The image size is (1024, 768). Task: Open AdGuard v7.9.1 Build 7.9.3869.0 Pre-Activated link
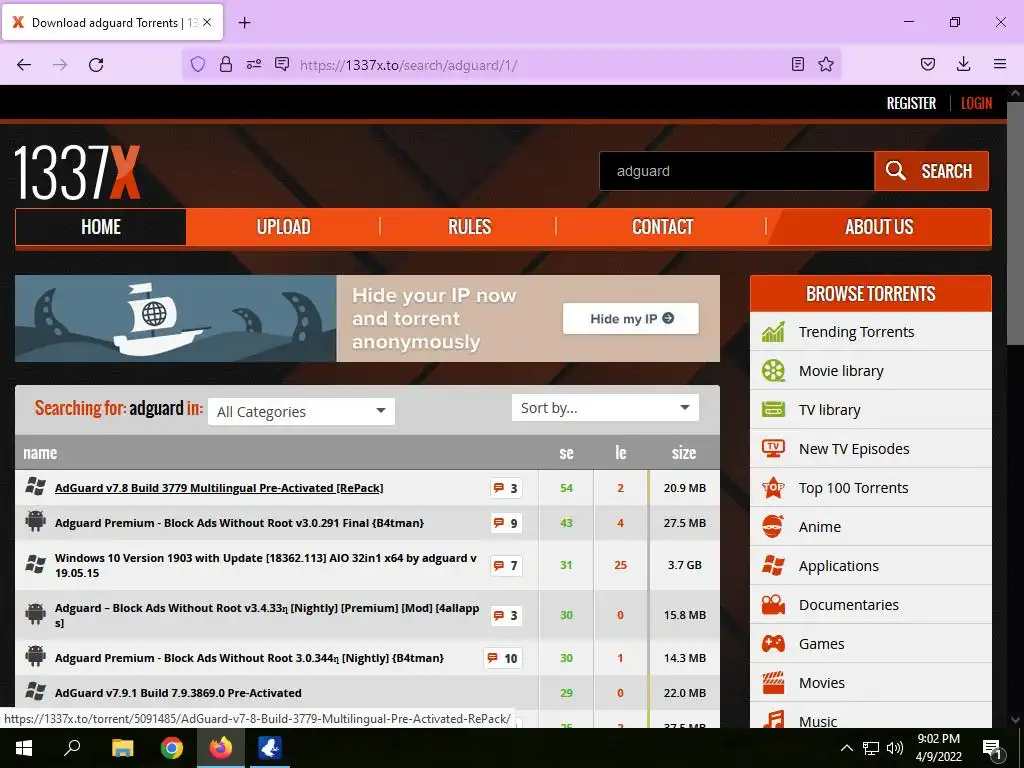[x=178, y=693]
